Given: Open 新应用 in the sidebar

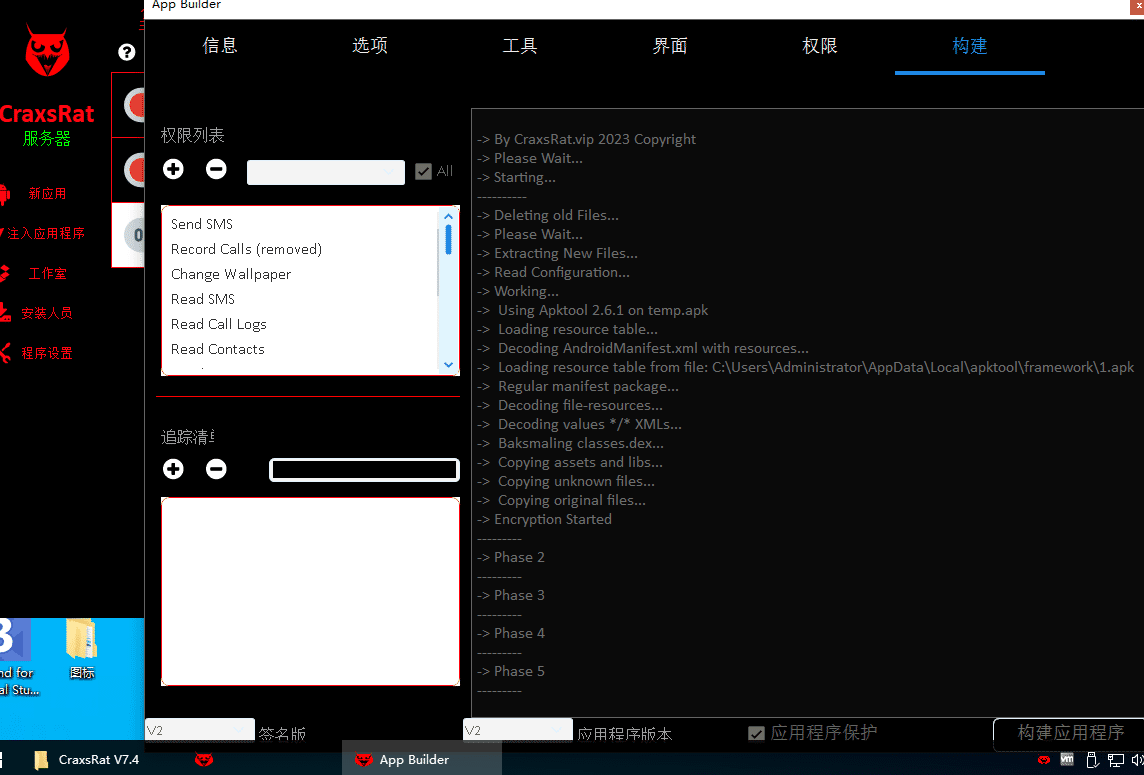Looking at the screenshot, I should pos(47,193).
